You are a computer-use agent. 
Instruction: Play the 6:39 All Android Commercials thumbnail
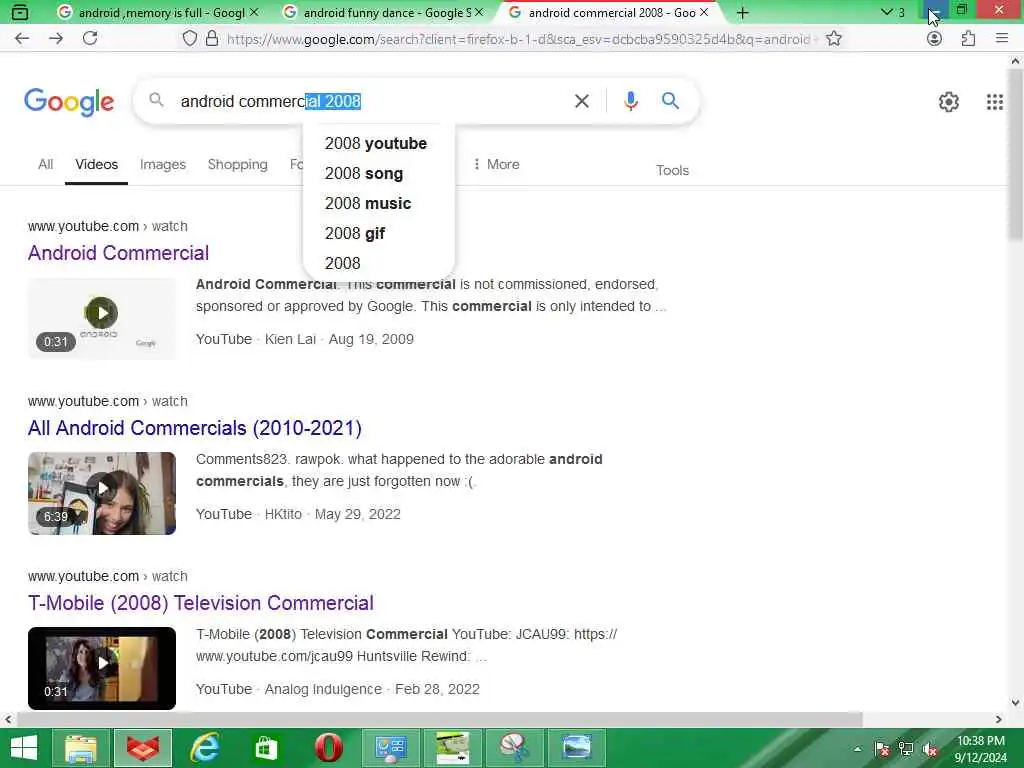[x=102, y=493]
